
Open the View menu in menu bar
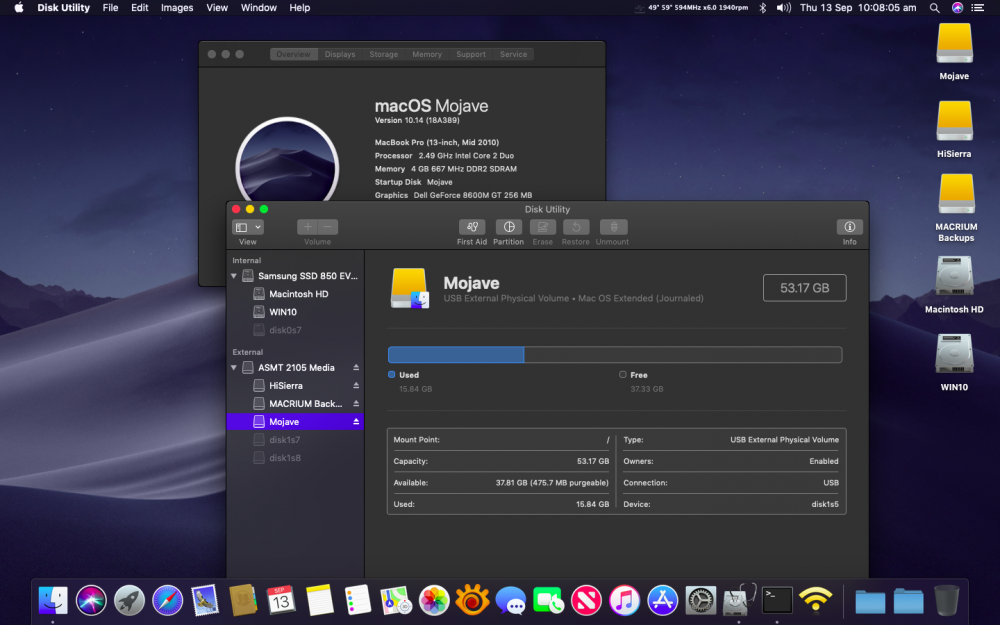tap(217, 8)
